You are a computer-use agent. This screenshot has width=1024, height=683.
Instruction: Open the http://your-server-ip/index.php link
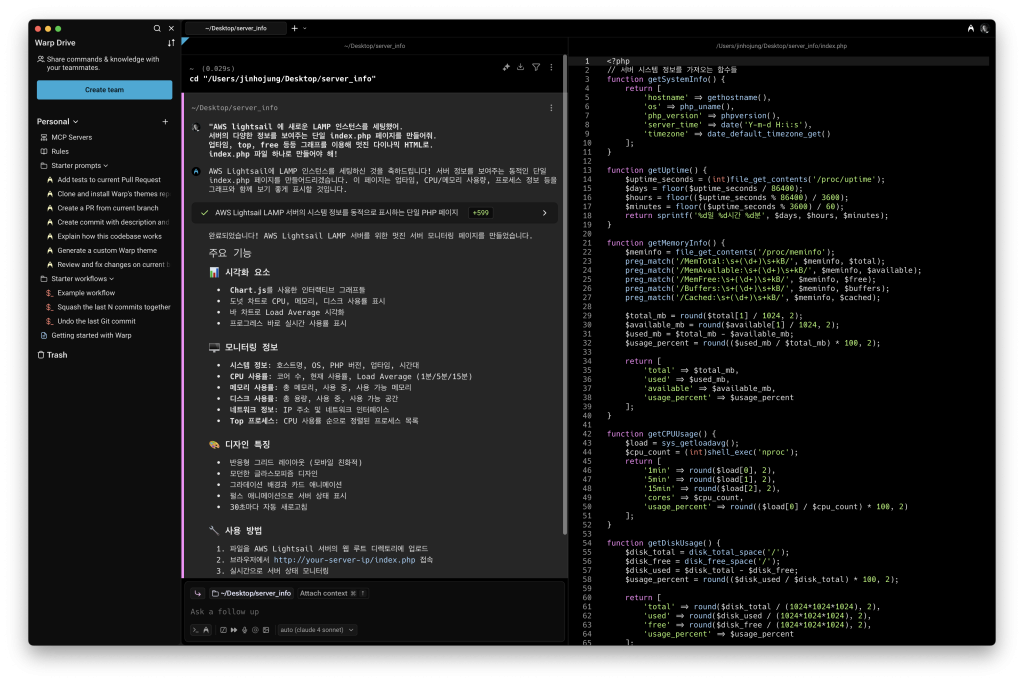pyautogui.click(x=344, y=560)
